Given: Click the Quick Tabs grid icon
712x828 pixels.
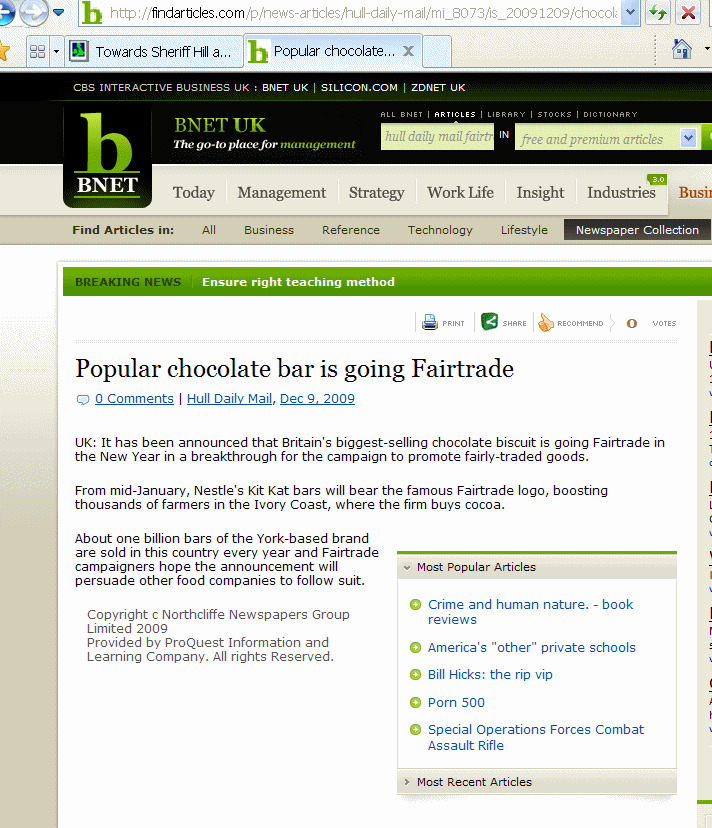Looking at the screenshot, I should point(38,51).
